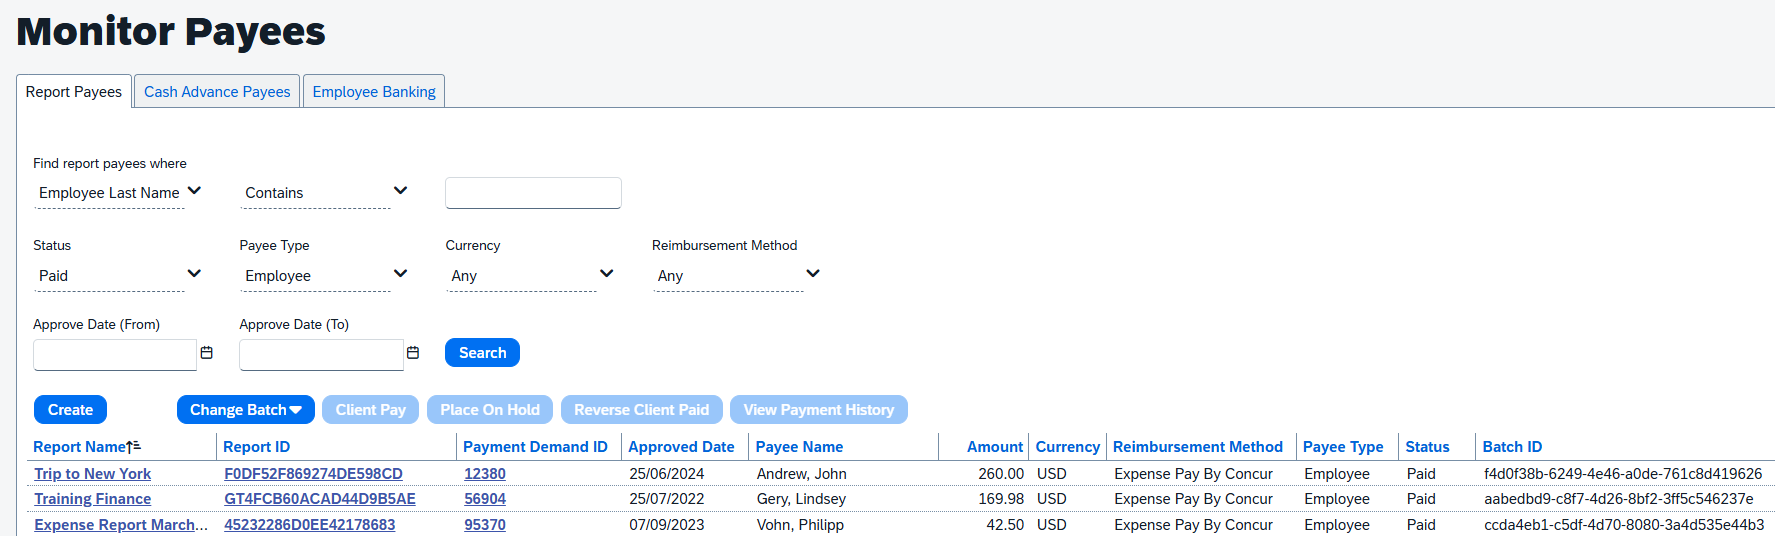This screenshot has width=1775, height=536.
Task: Open the Contains operator dropdown
Action: [x=325, y=193]
